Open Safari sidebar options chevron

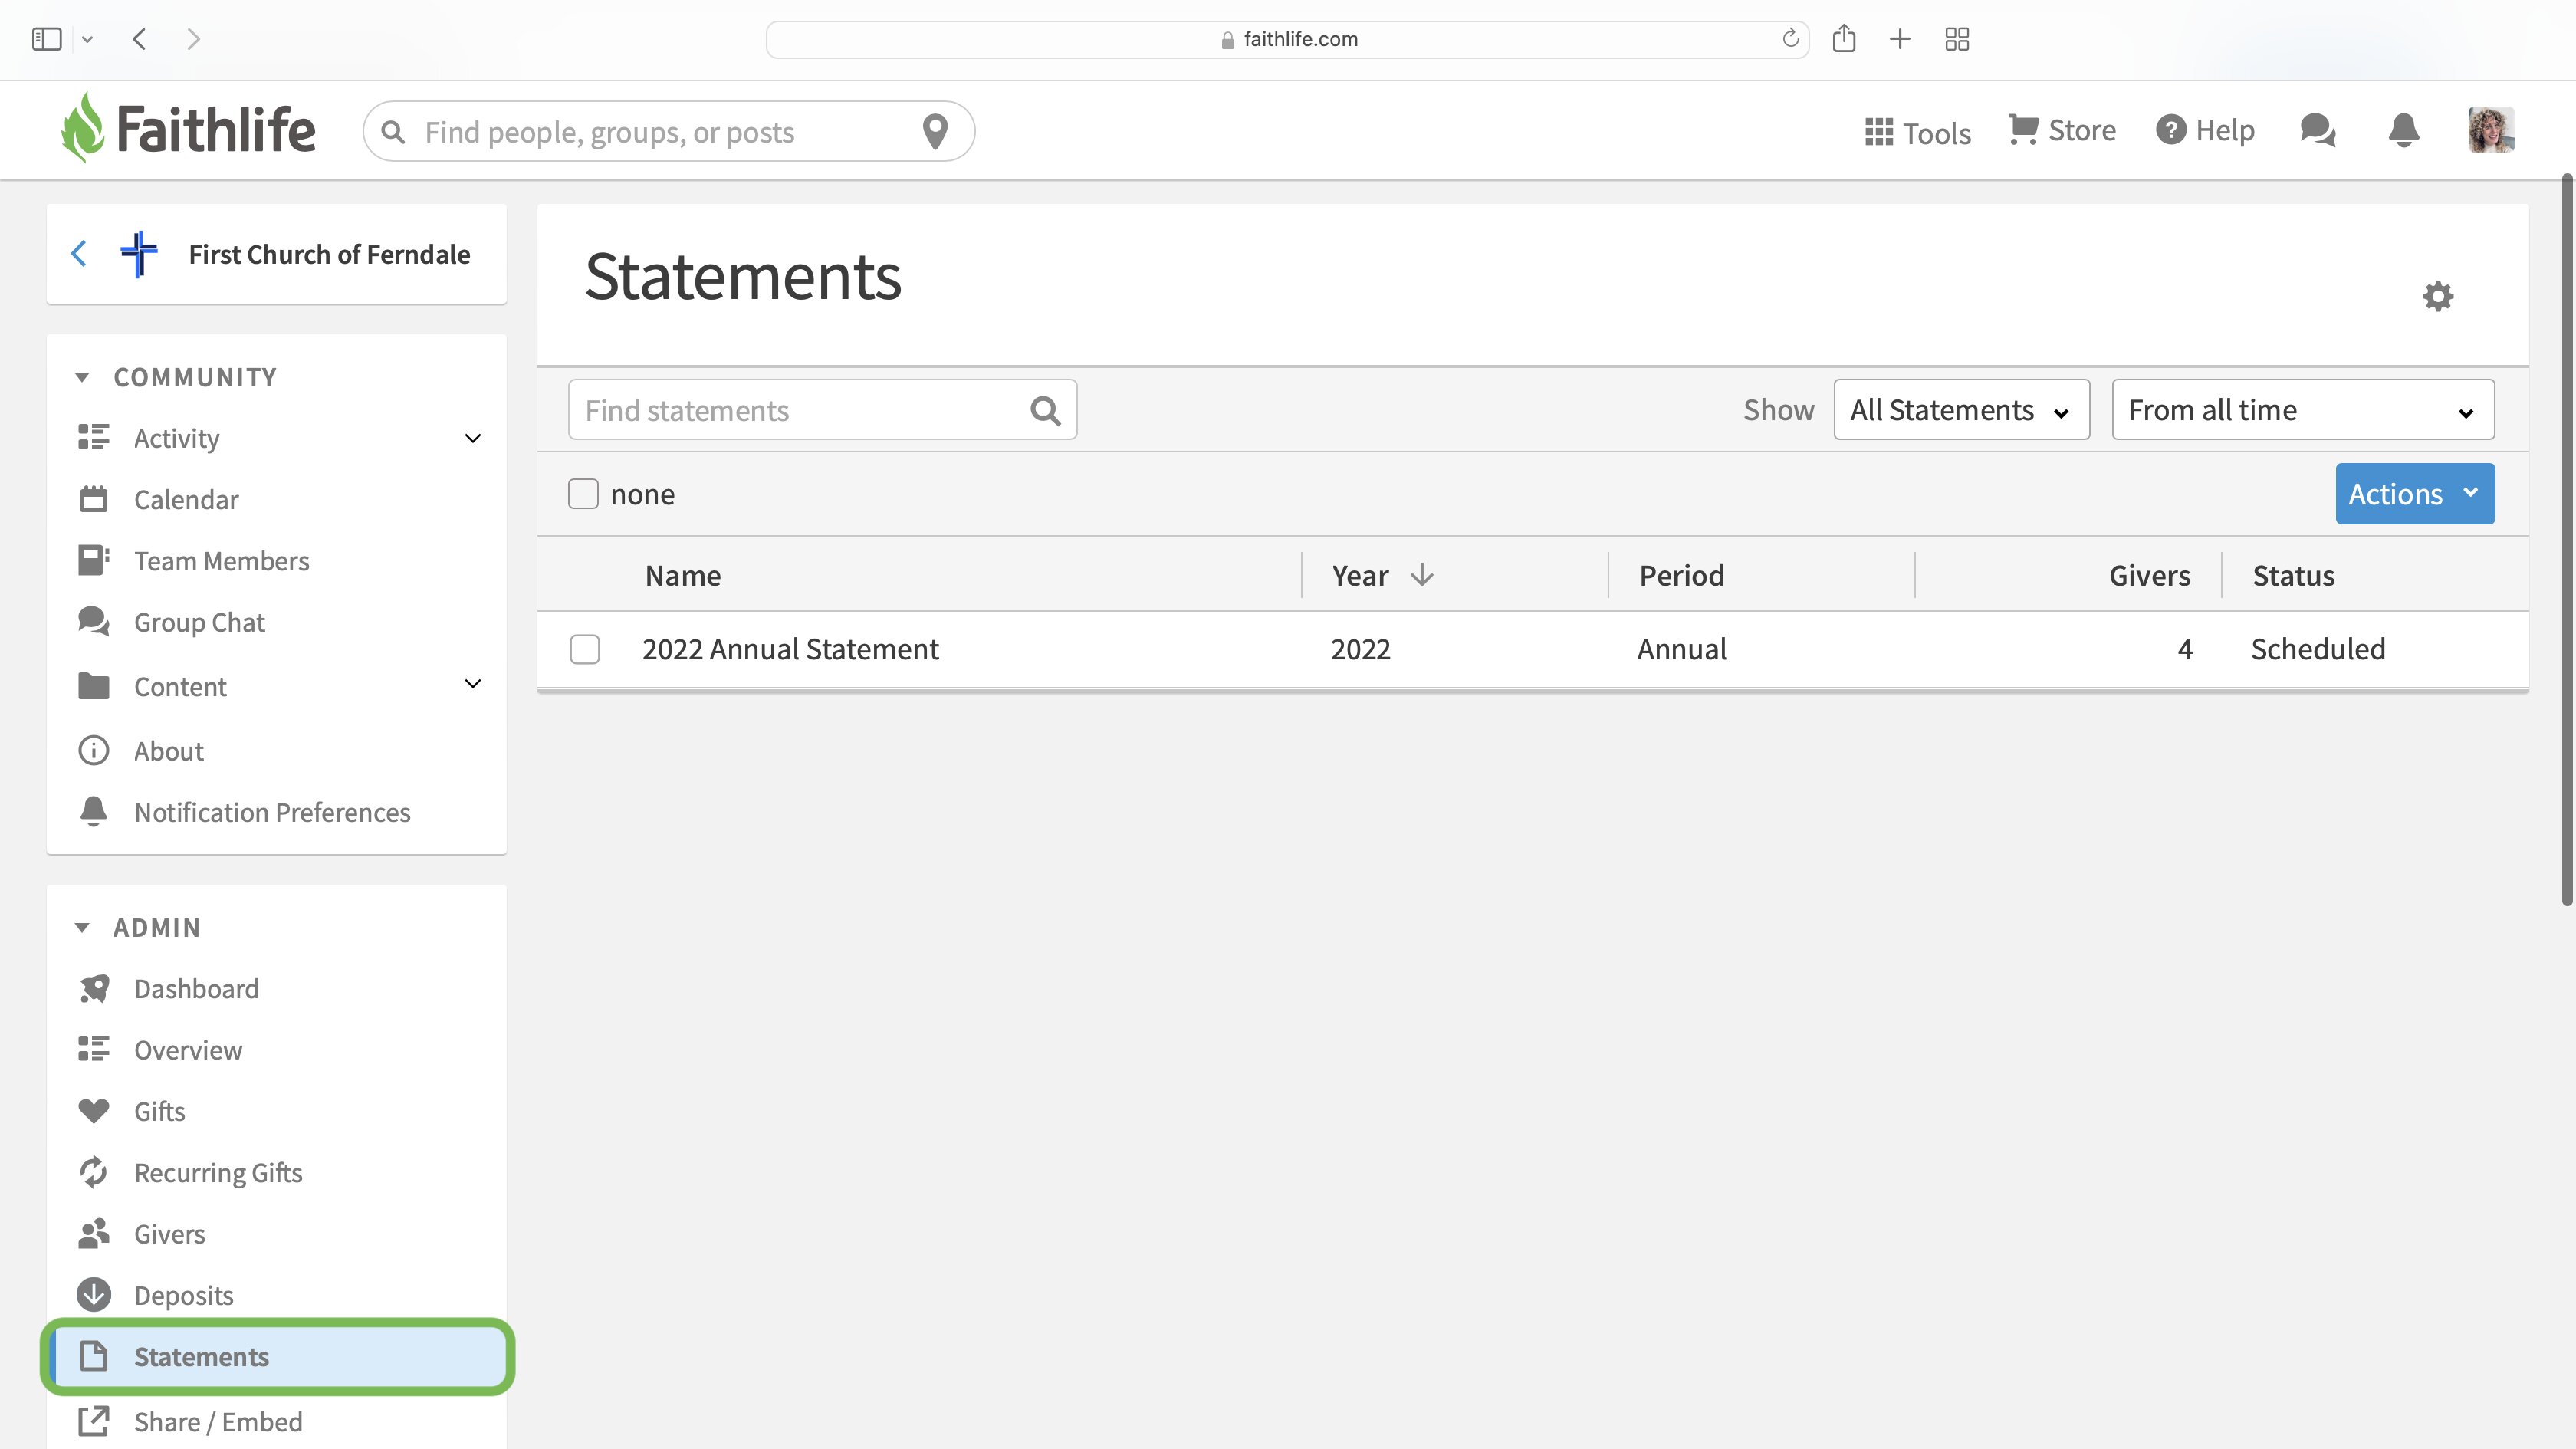tap(87, 39)
